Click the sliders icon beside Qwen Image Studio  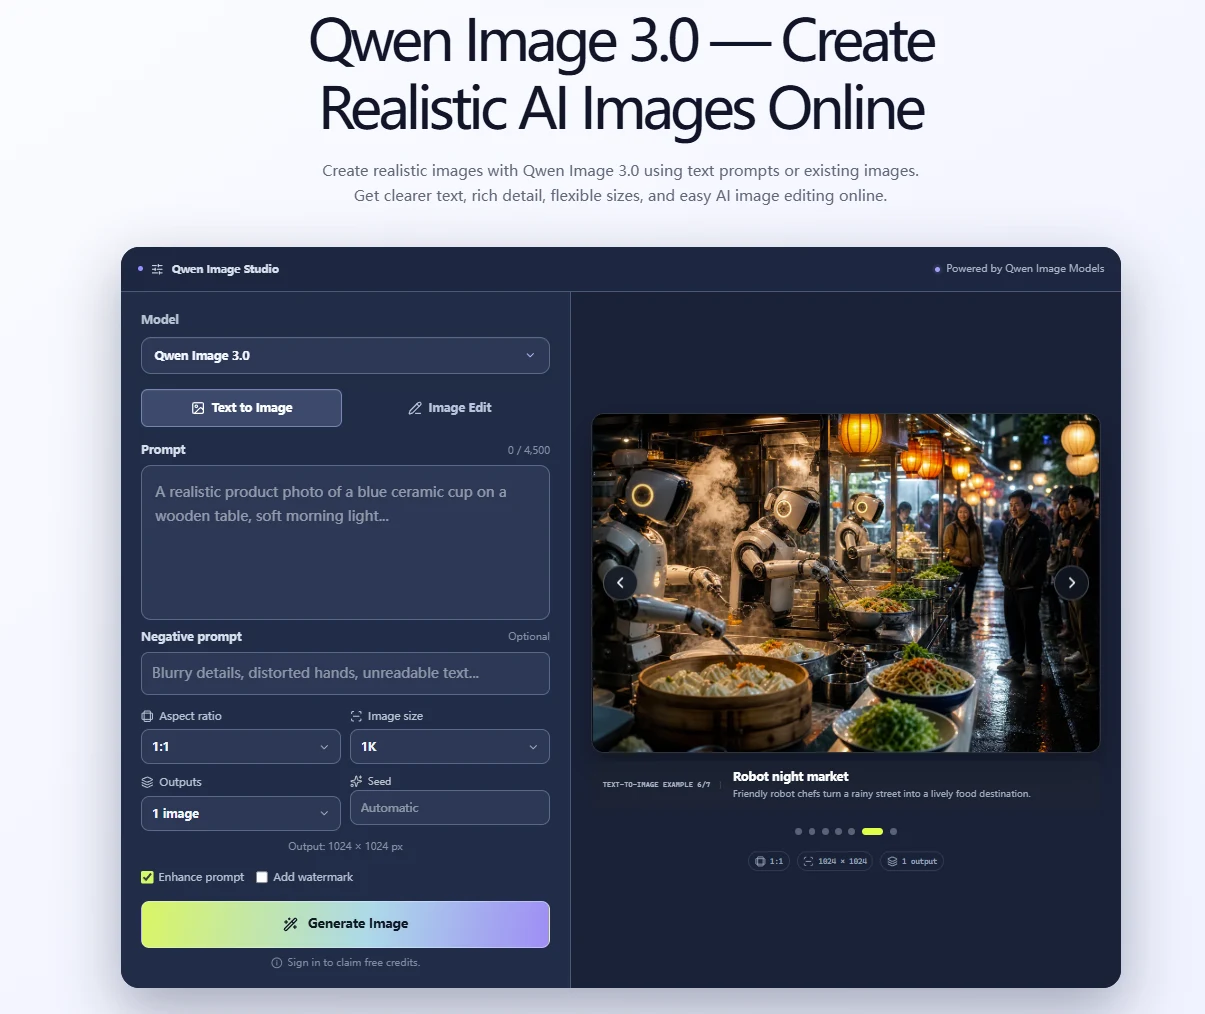tap(157, 269)
